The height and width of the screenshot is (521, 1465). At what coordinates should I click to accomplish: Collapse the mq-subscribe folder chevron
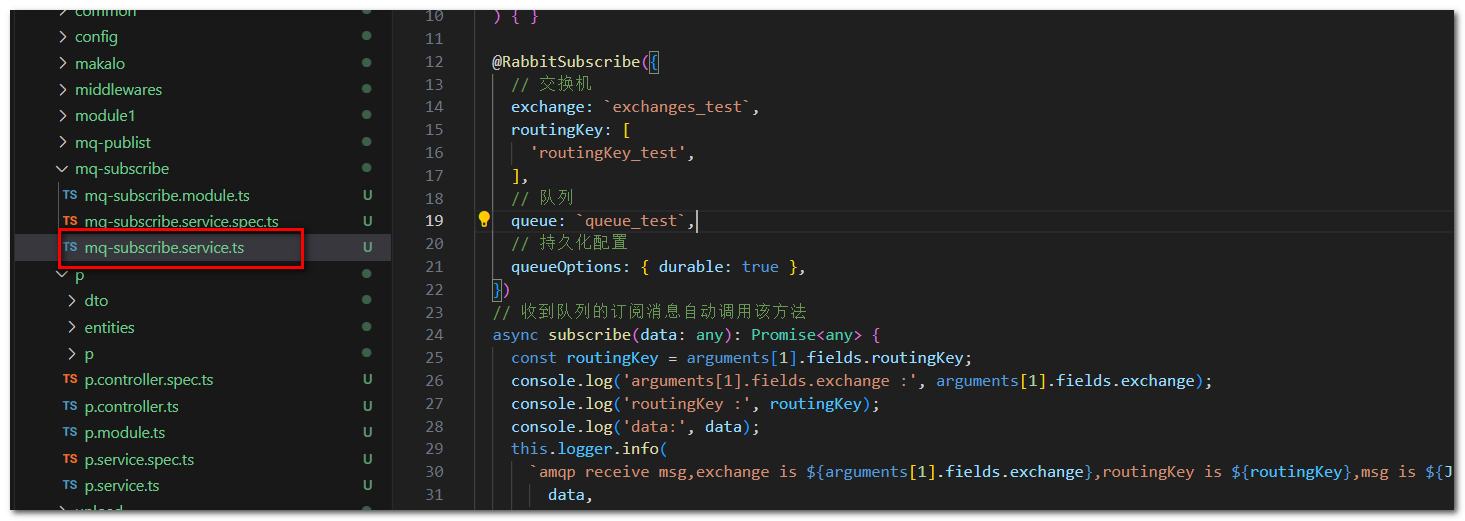click(x=62, y=169)
